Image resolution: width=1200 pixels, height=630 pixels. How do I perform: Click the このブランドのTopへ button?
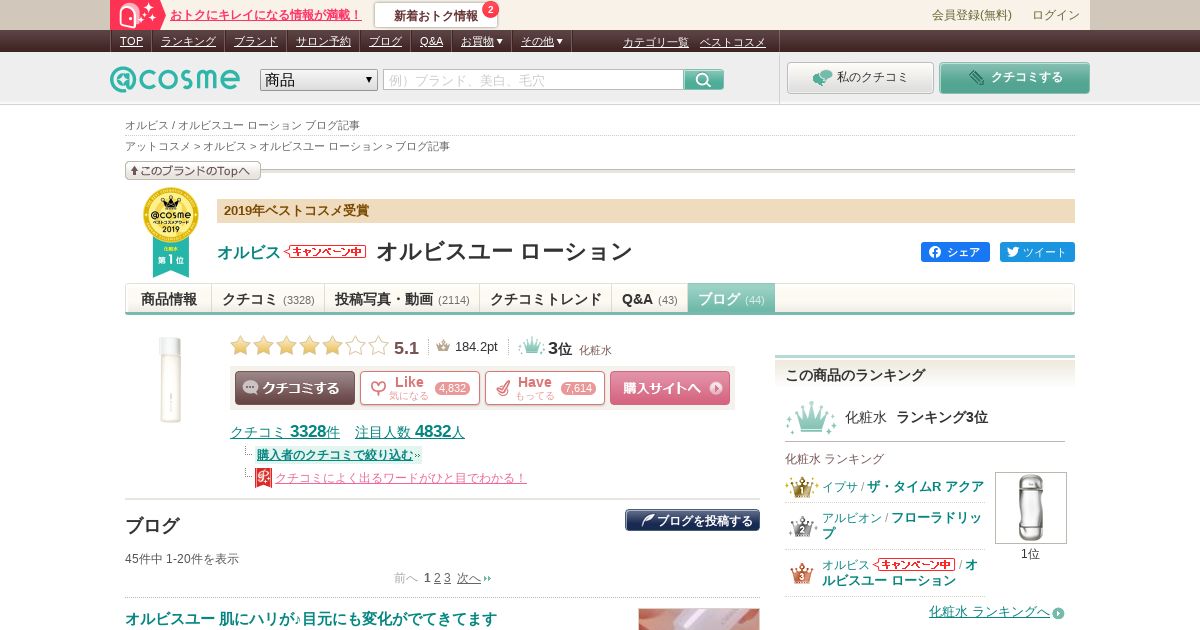point(193,171)
